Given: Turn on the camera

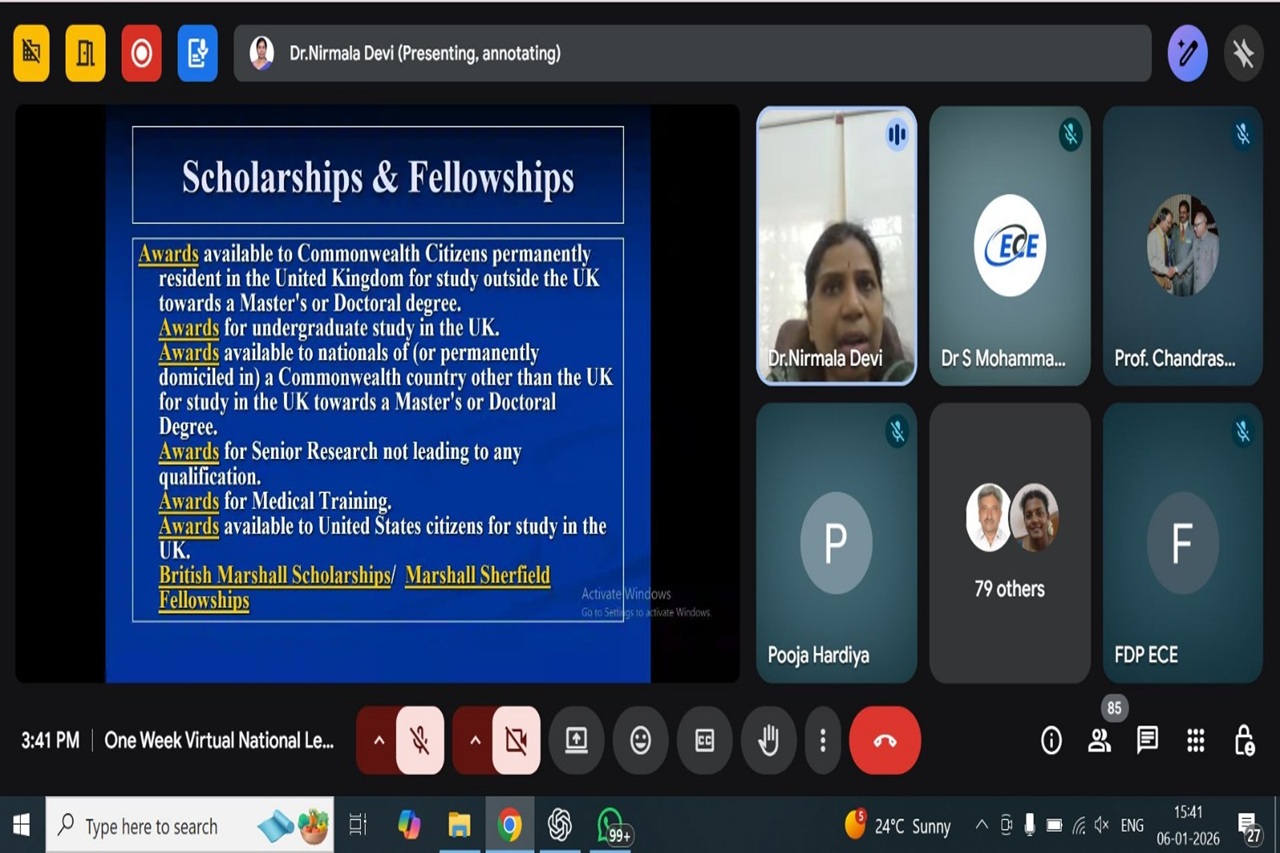Looking at the screenshot, I should coord(516,740).
